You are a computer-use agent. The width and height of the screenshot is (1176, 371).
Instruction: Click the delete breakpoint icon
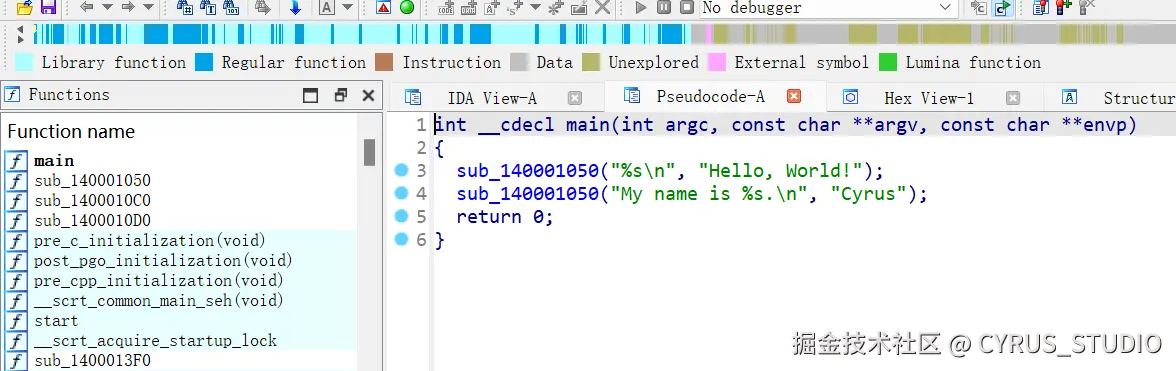[x=1086, y=7]
